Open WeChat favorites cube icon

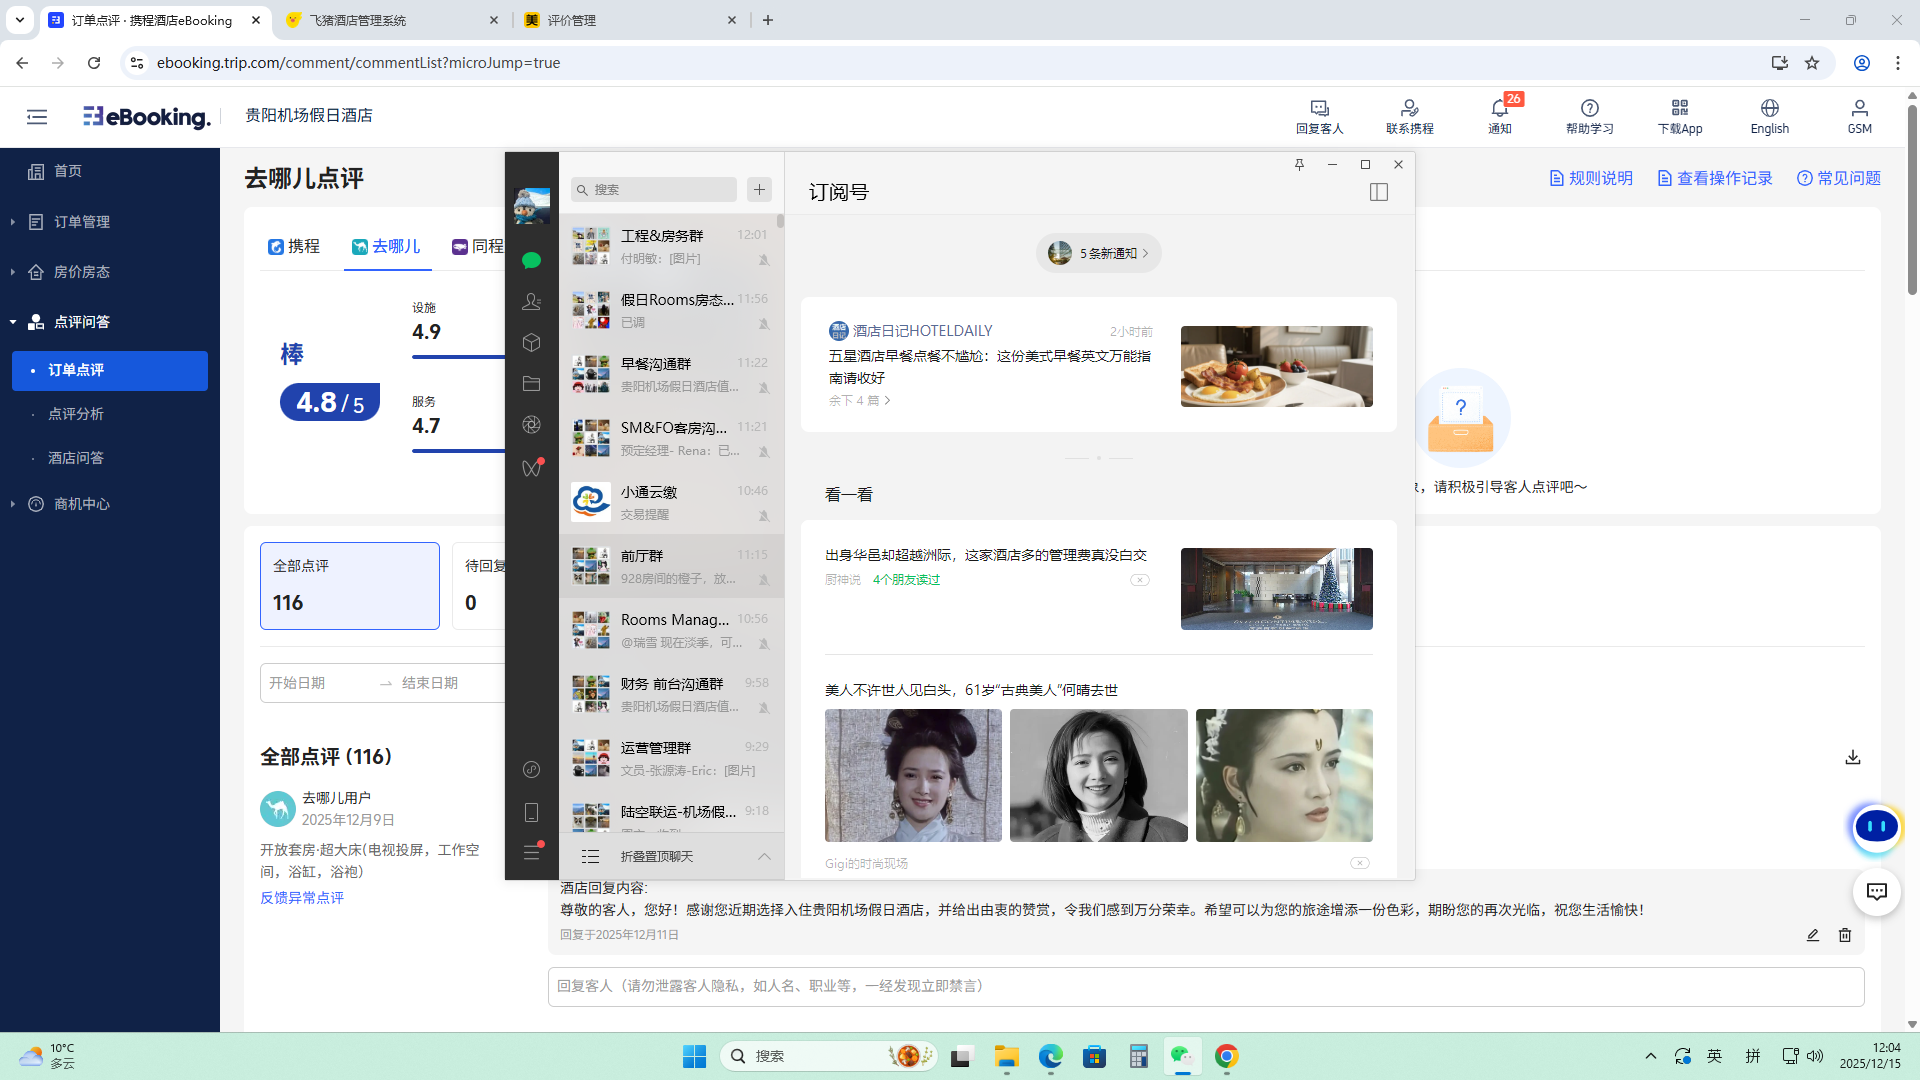531,343
